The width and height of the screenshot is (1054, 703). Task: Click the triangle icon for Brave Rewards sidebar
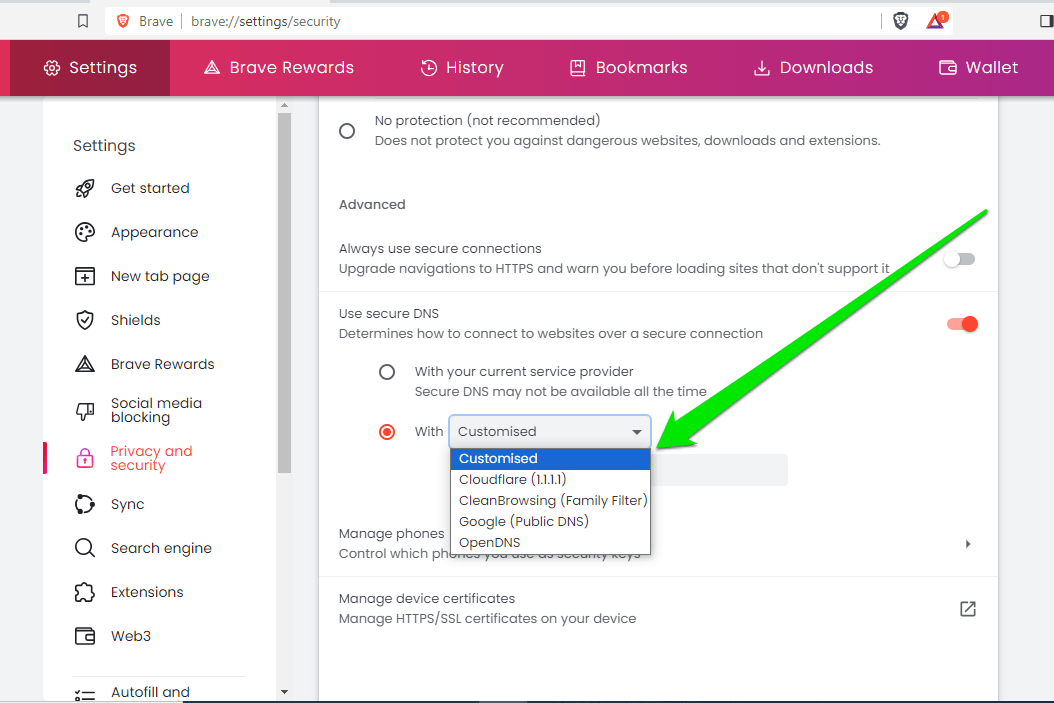pyautogui.click(x=85, y=364)
